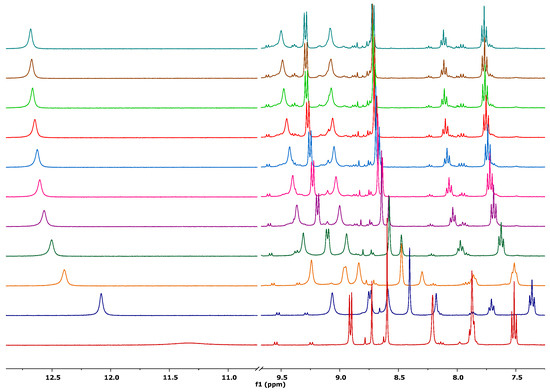Click the 9.0 axis tick label
Viewport: 550px width, 392px height.
point(340,378)
